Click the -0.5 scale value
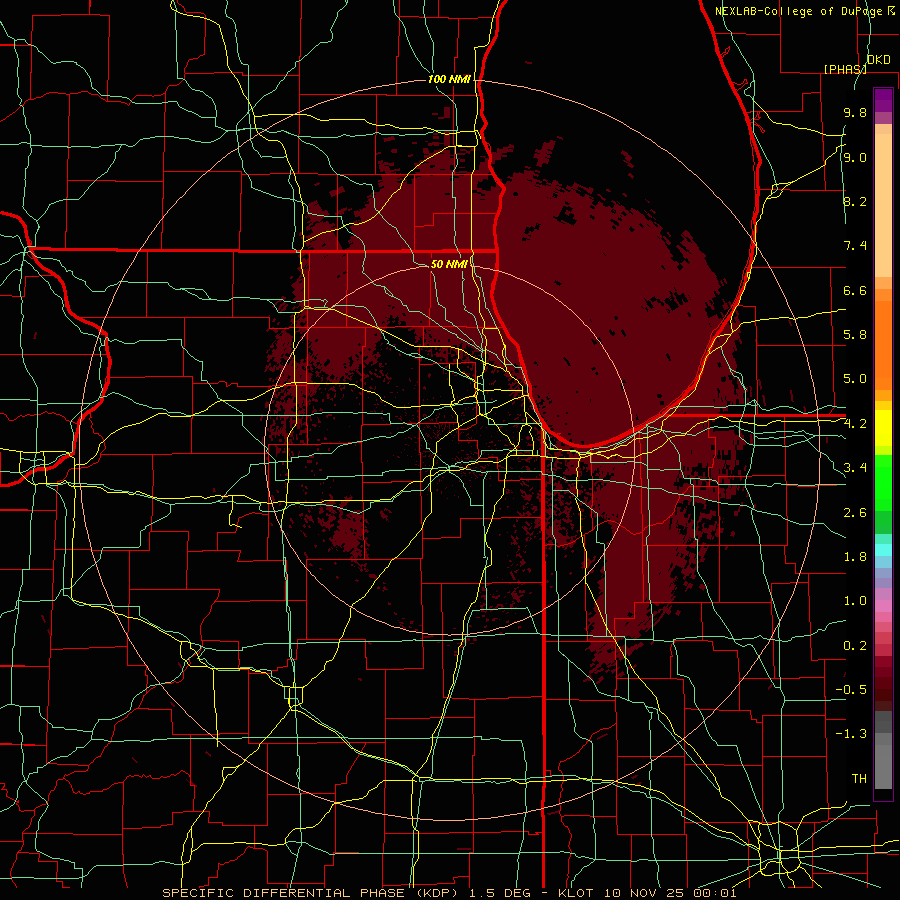900x900 pixels. (x=851, y=690)
